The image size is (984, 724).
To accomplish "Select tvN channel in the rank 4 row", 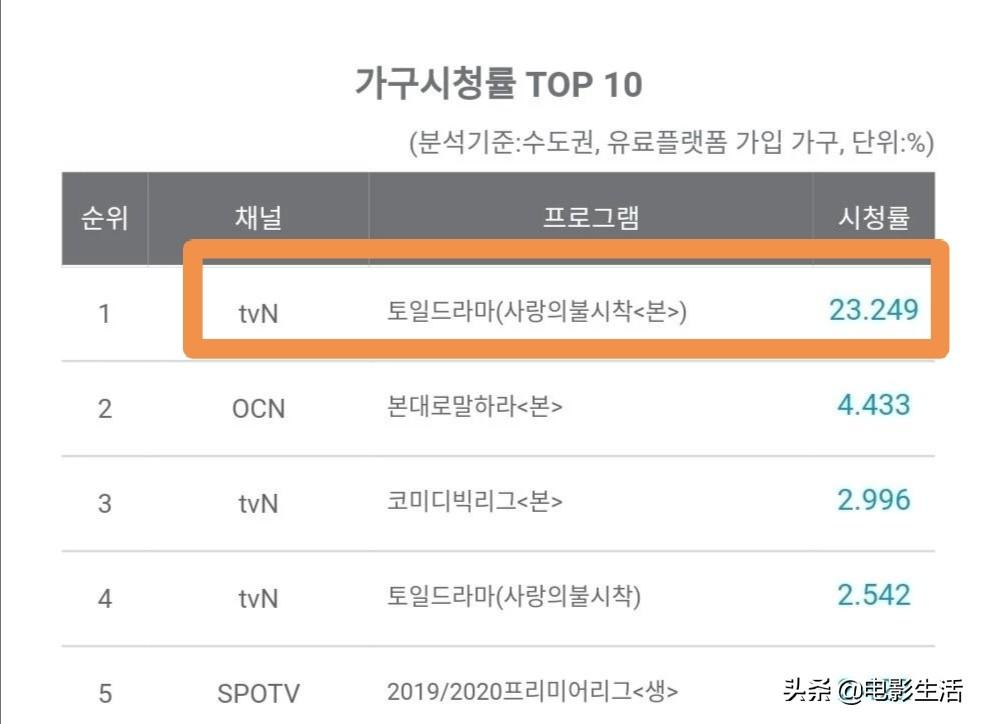I will coord(258,597).
